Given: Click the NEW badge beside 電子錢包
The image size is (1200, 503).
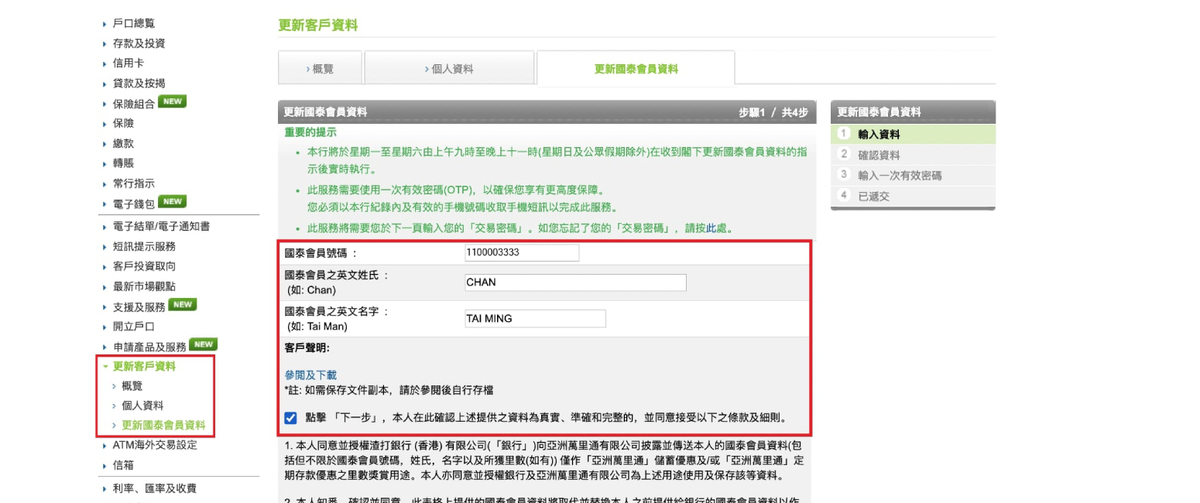Looking at the screenshot, I should 173,202.
